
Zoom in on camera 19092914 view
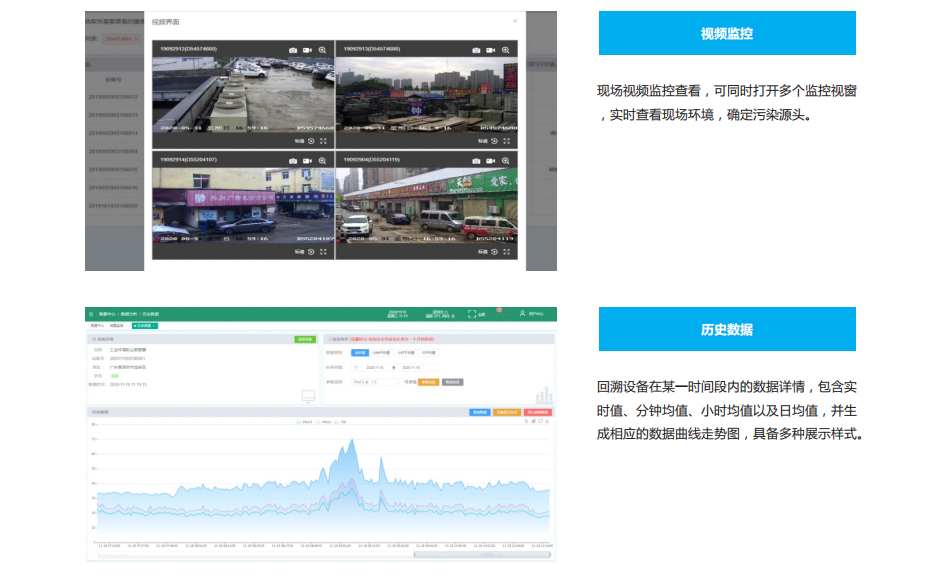(x=322, y=161)
